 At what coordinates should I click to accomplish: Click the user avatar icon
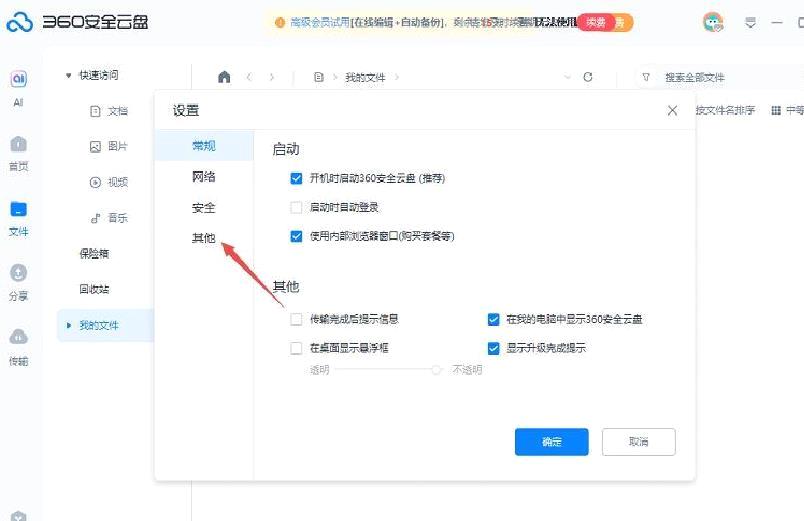713,22
